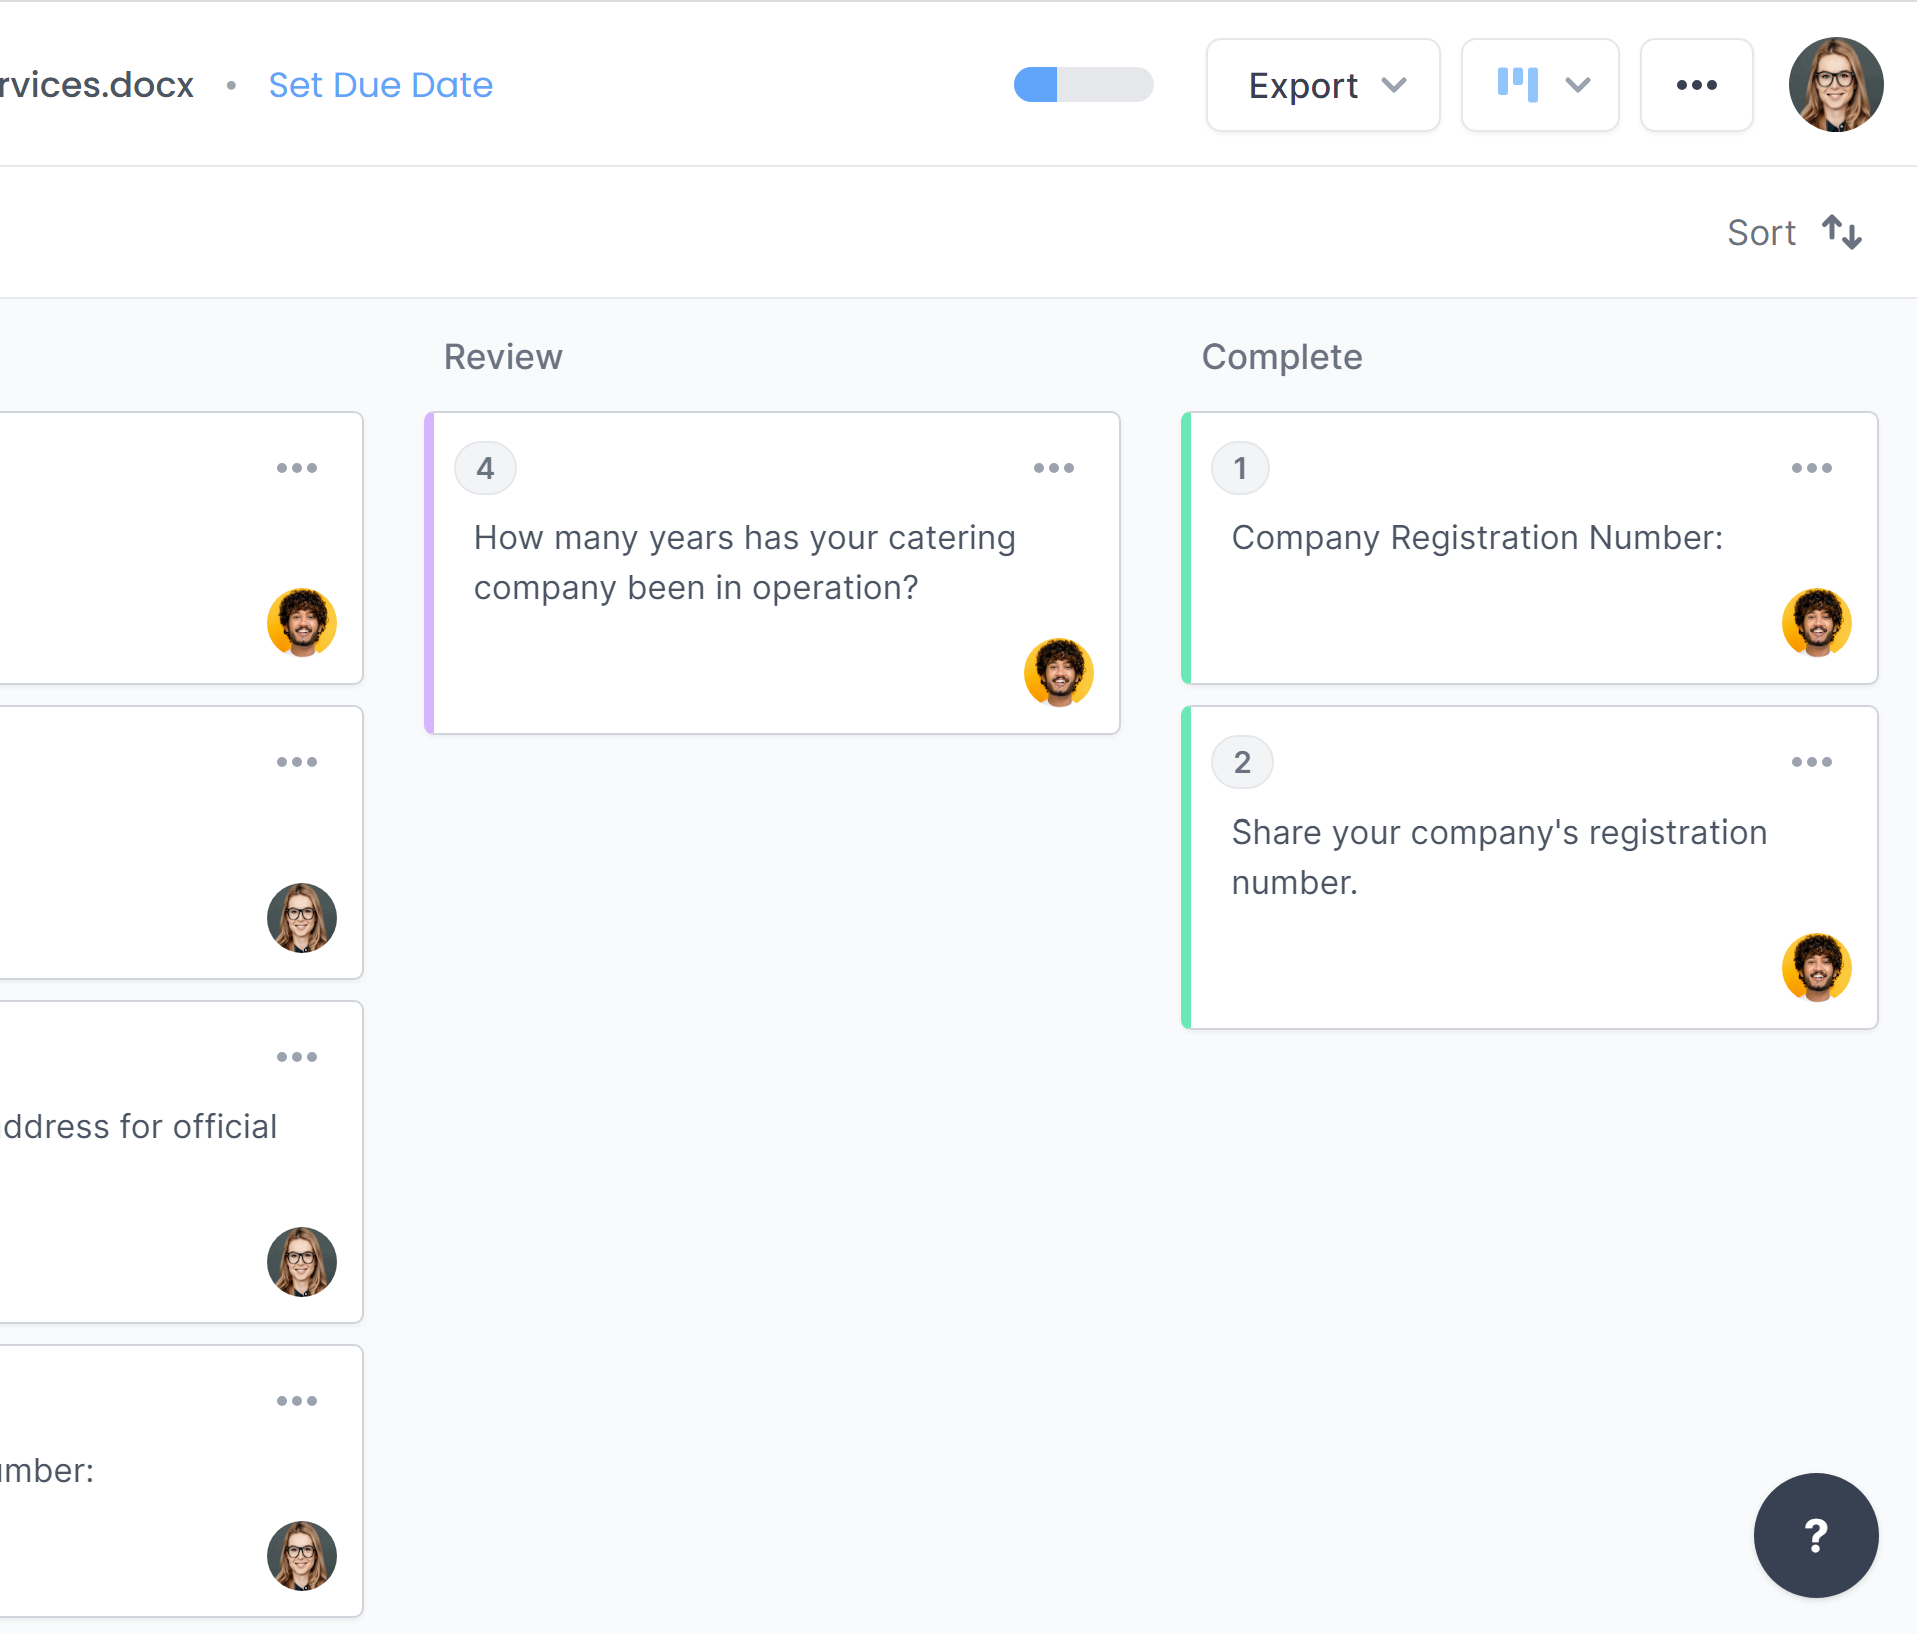Screen dimensions: 1917x1634
Task: Expand the view switcher chevron
Action: click(x=1577, y=85)
